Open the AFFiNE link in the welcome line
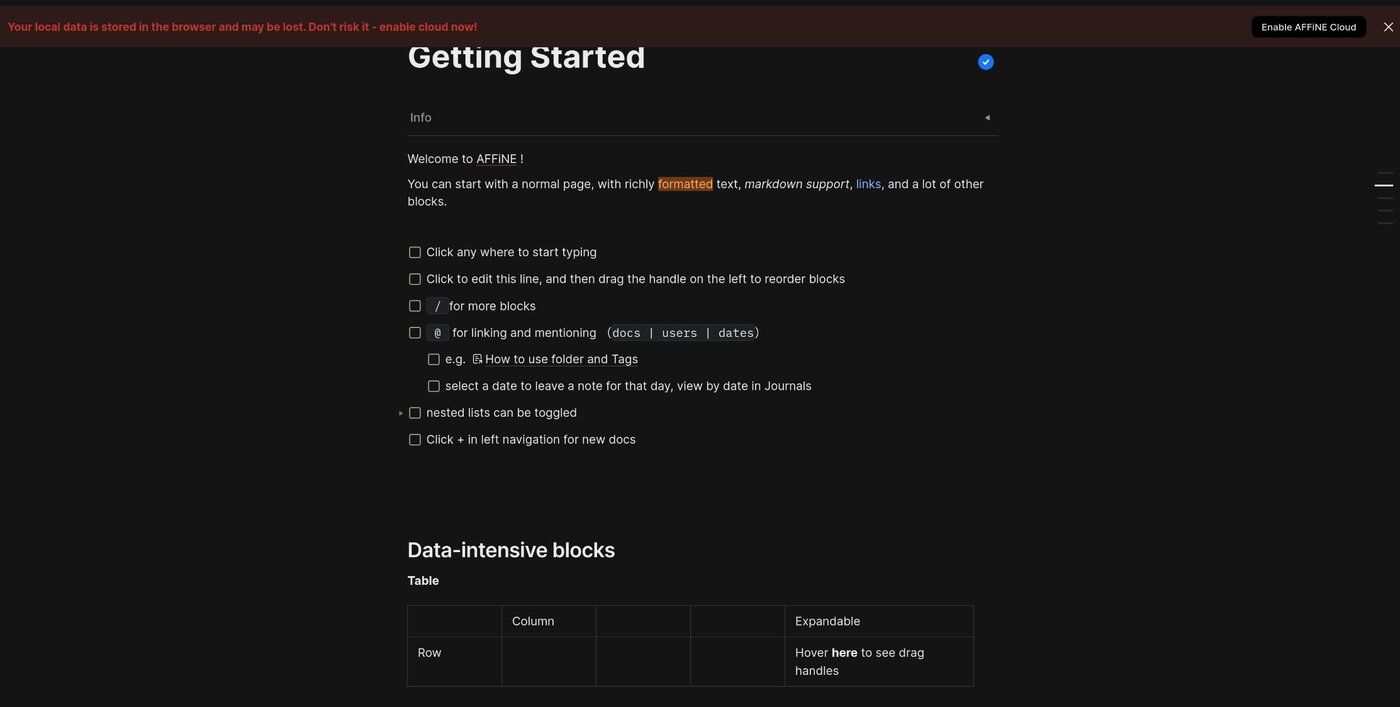The width and height of the screenshot is (1400, 707). click(496, 159)
